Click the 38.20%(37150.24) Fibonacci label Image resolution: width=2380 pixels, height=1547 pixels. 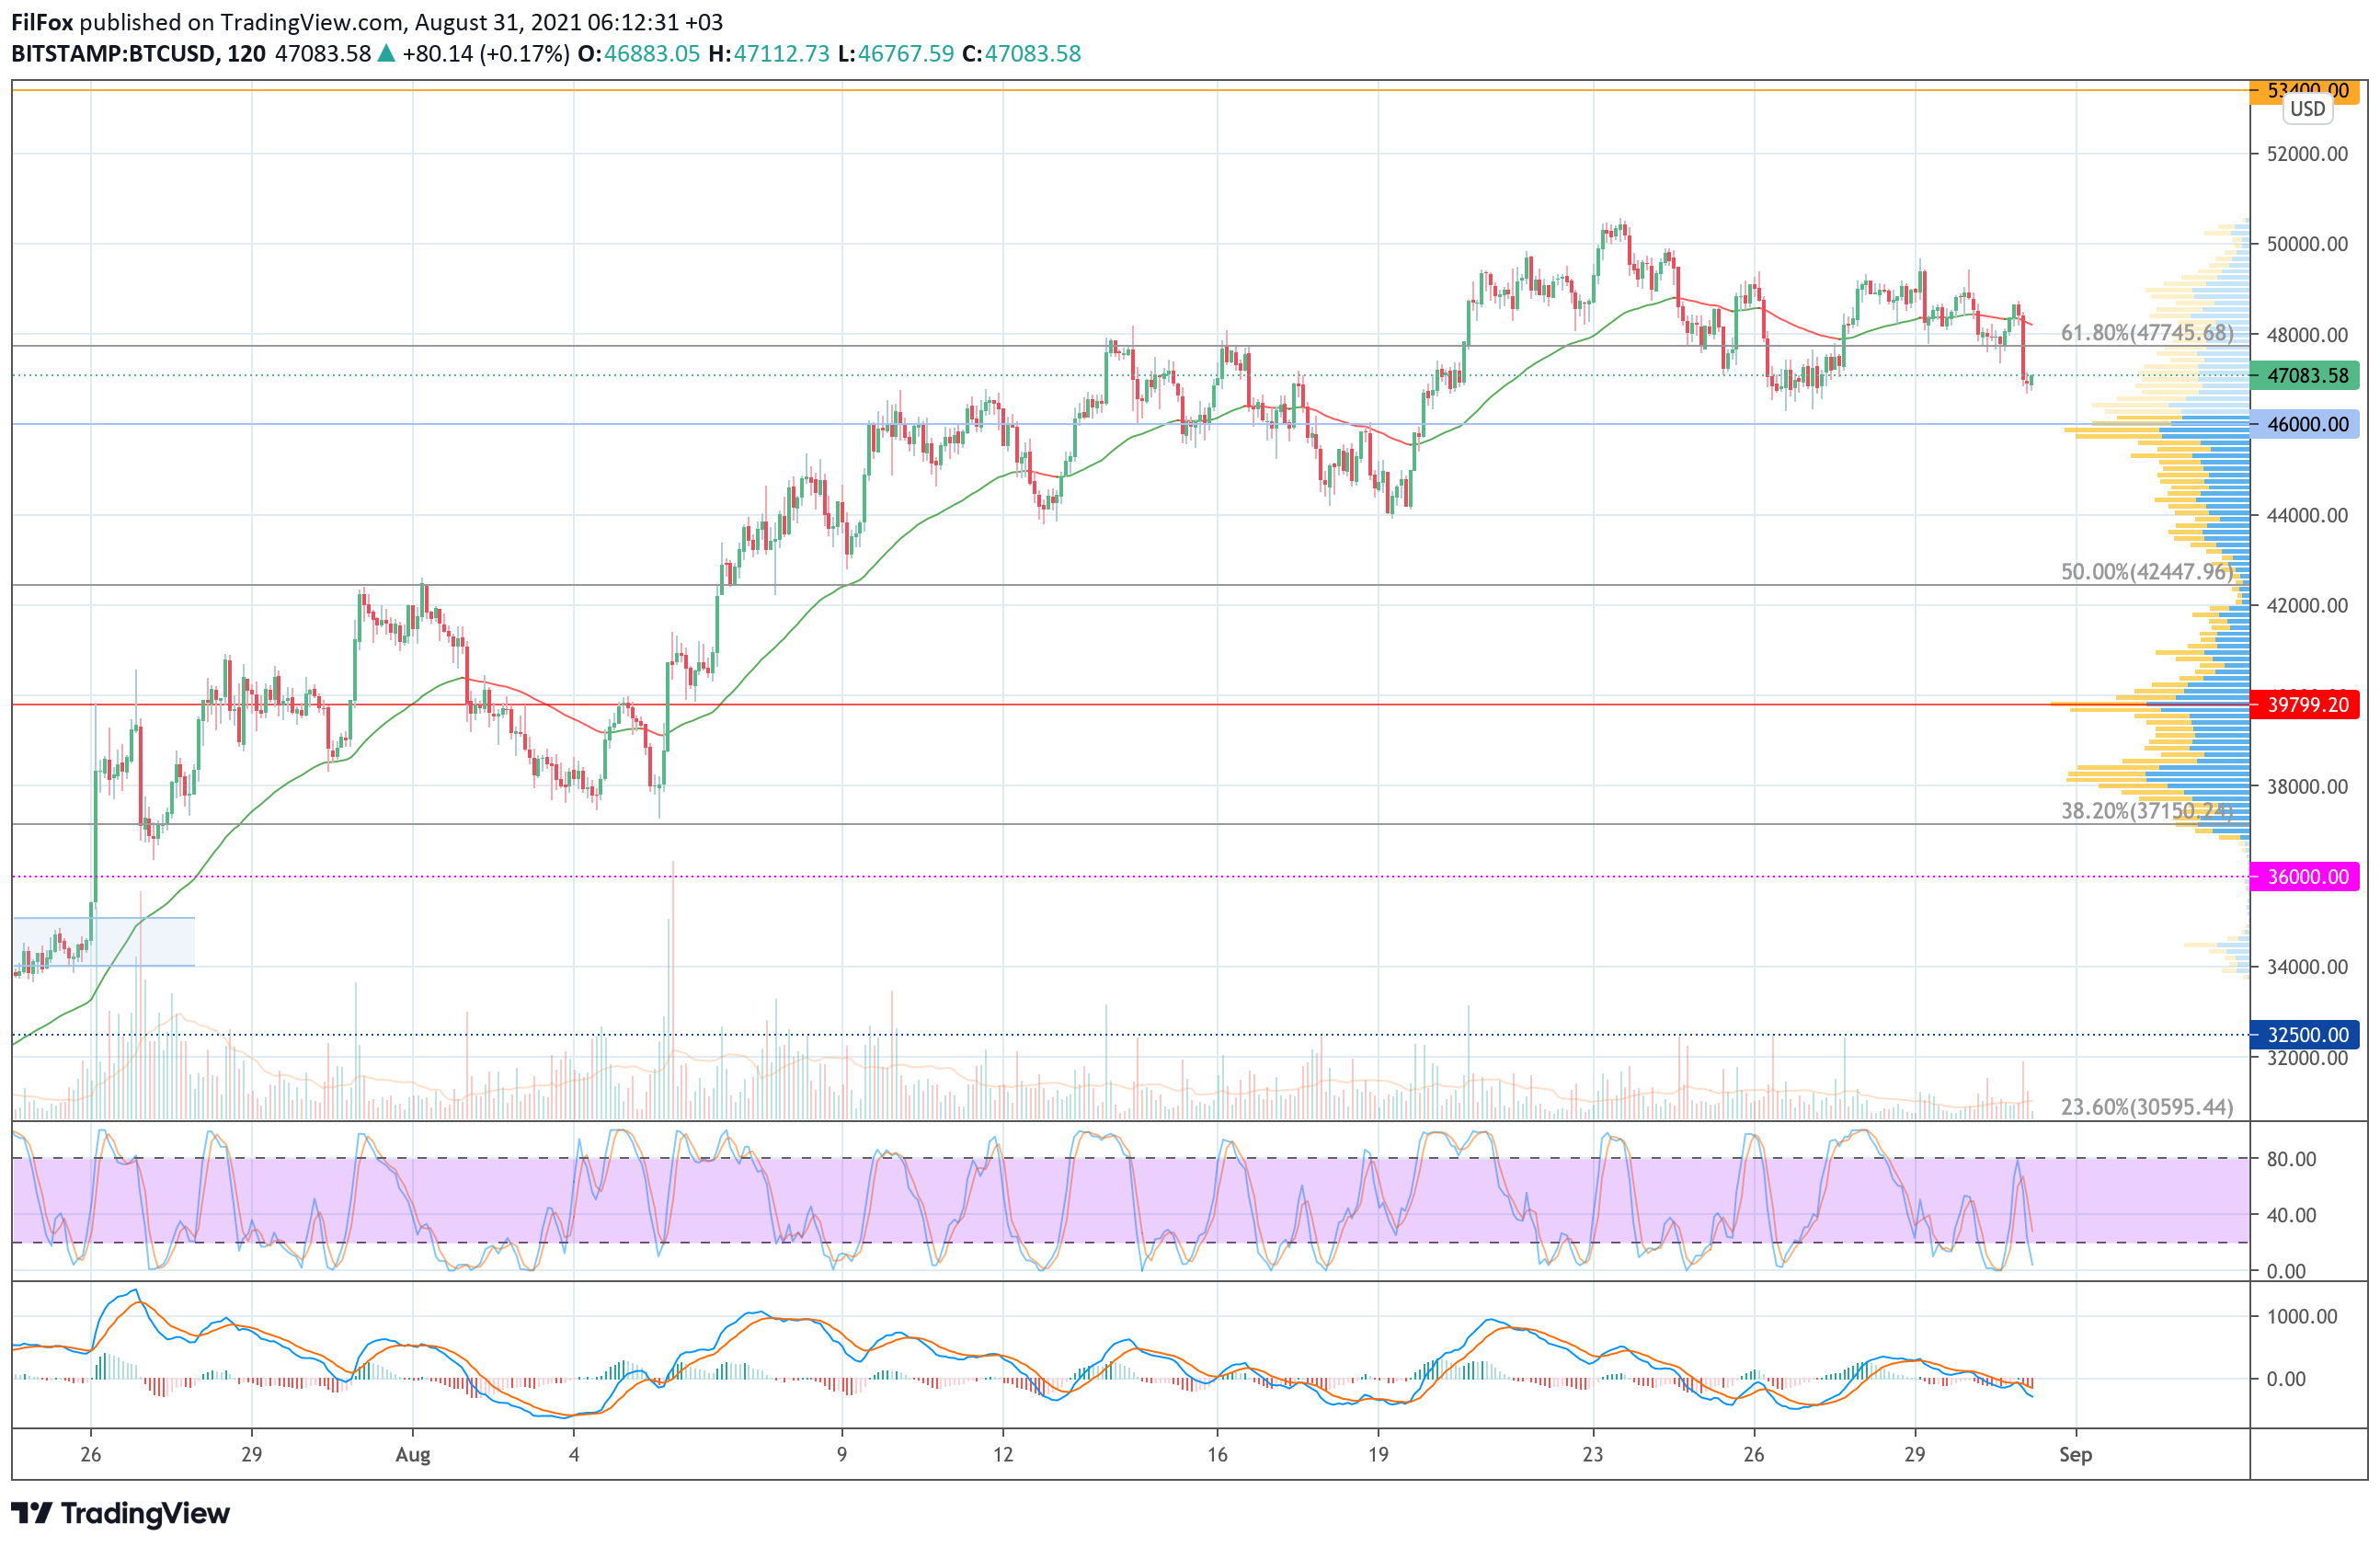2146,811
